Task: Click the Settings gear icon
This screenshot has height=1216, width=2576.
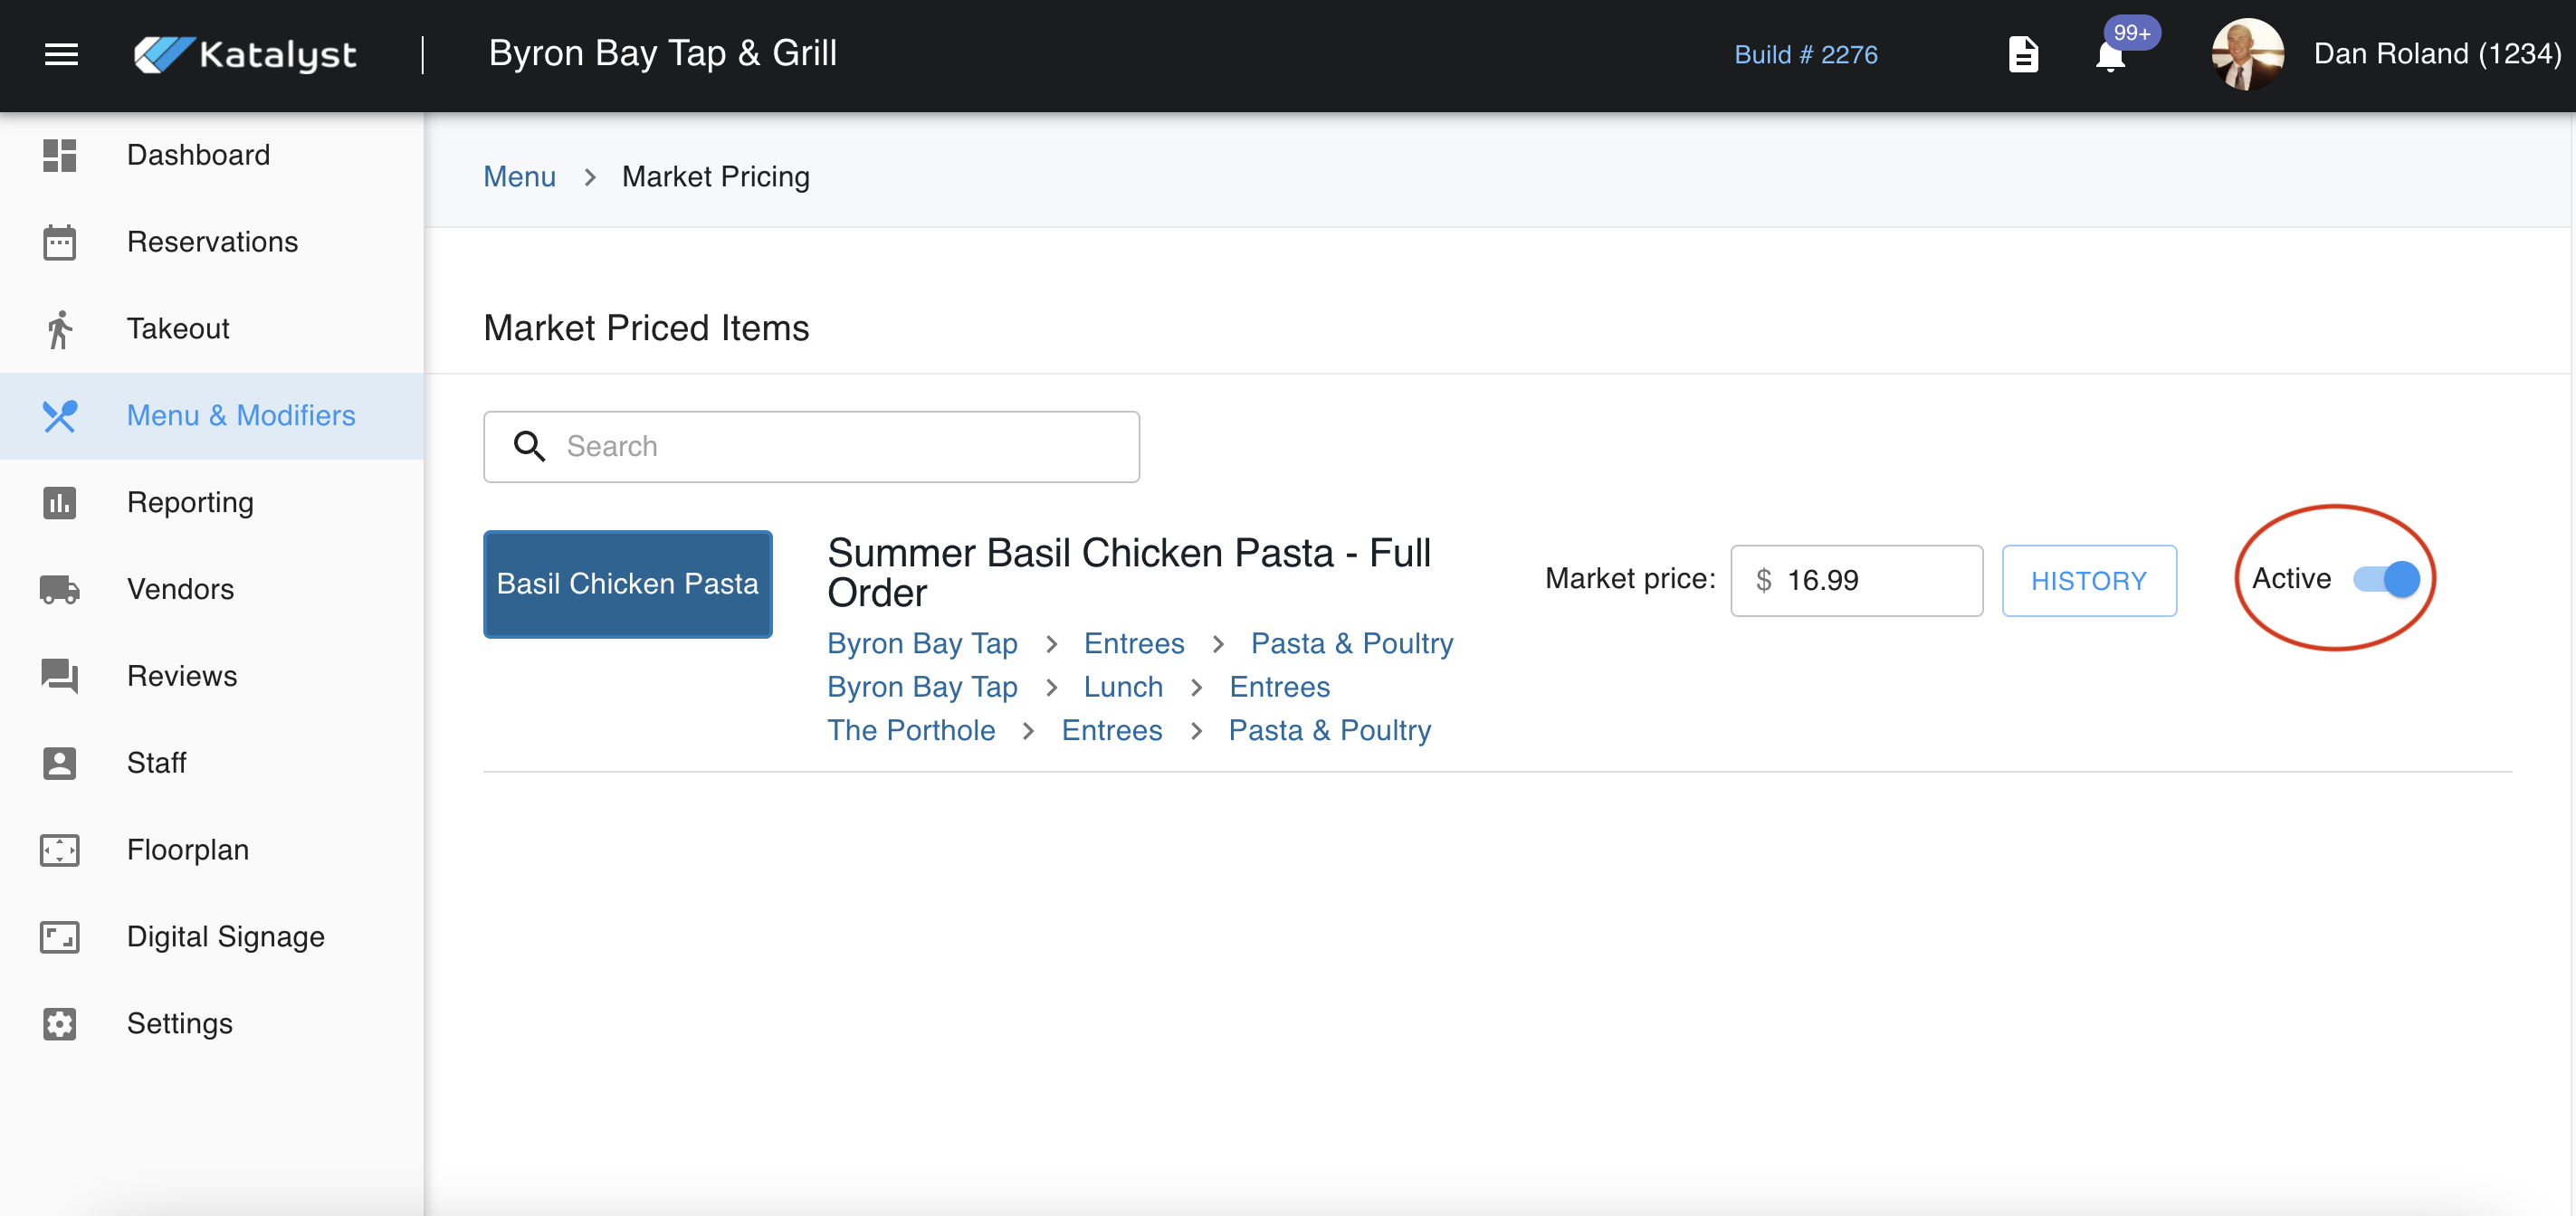Action: pos(59,1023)
